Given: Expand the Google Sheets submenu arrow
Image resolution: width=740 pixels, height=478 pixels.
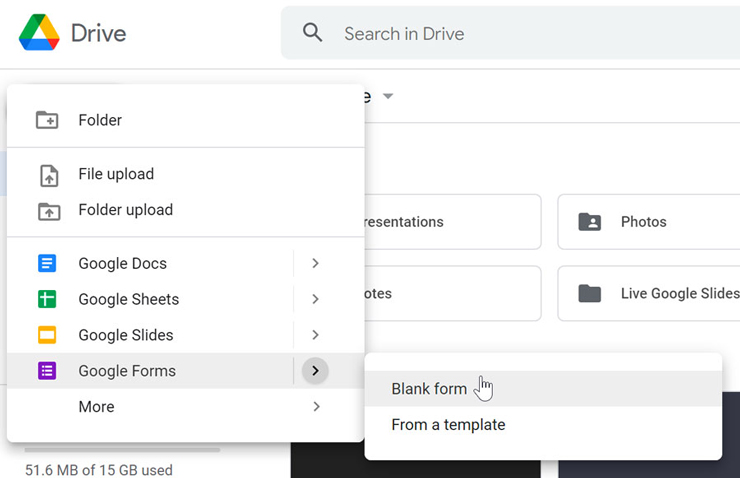Looking at the screenshot, I should click(x=315, y=299).
